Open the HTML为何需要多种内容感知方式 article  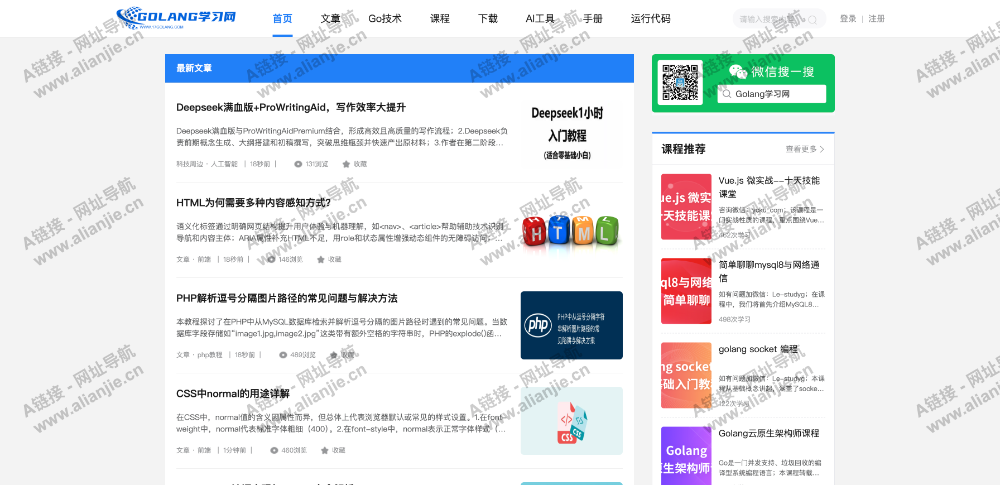pos(254,203)
